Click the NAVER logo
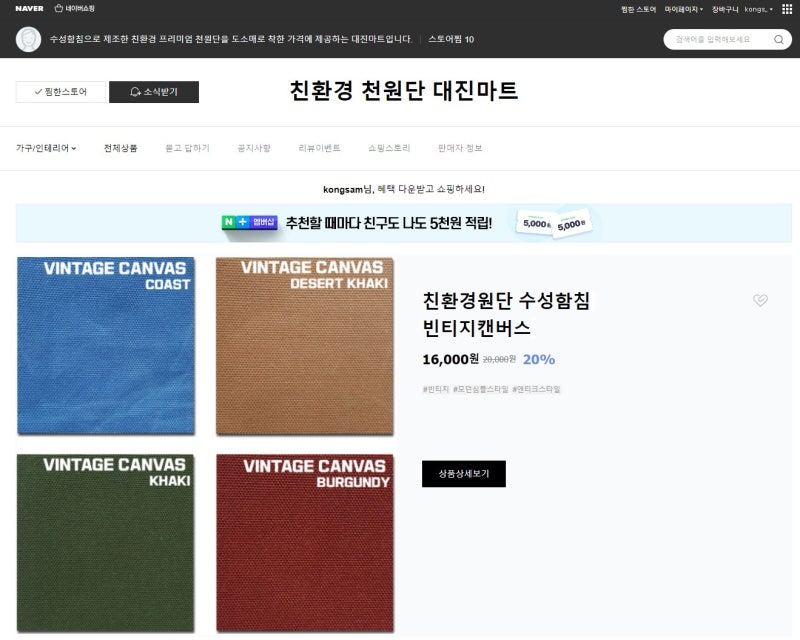Screen dimensions: 800x640 (29, 9)
